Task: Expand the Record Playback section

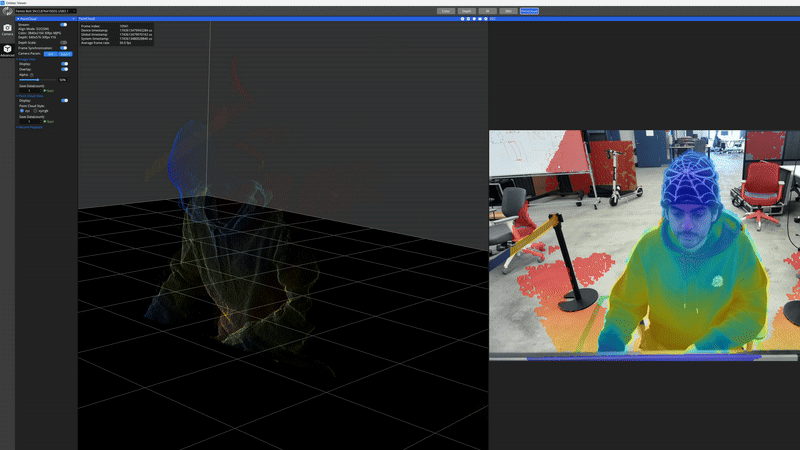Action: click(x=30, y=128)
